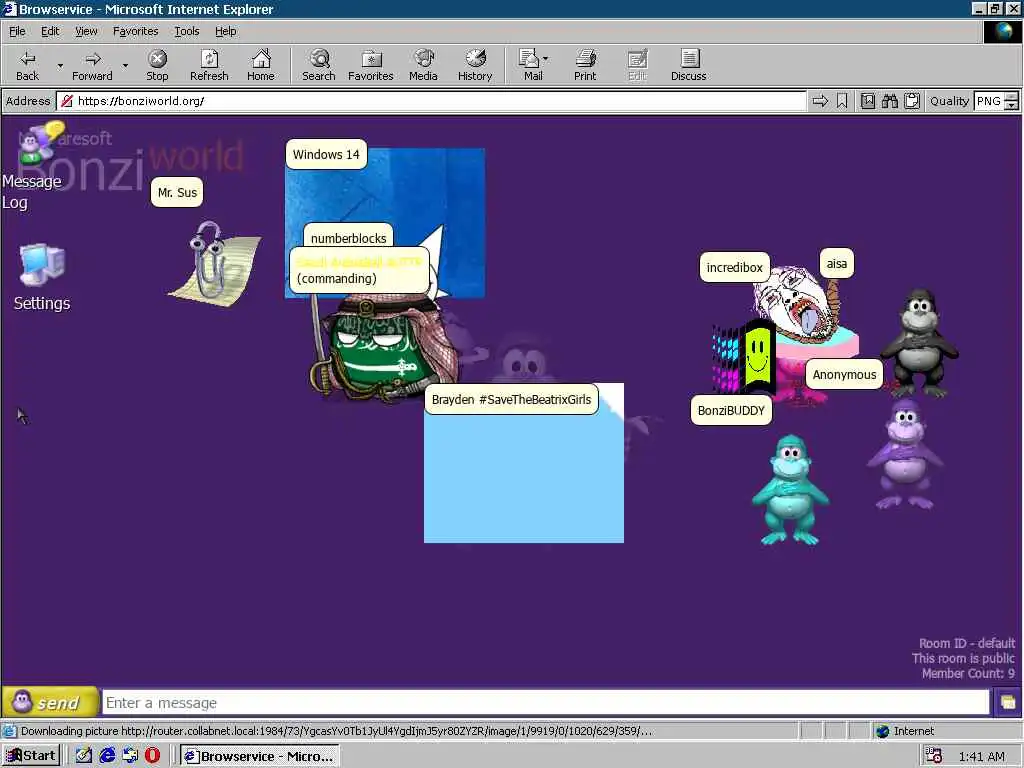Open the Help menu

(225, 31)
